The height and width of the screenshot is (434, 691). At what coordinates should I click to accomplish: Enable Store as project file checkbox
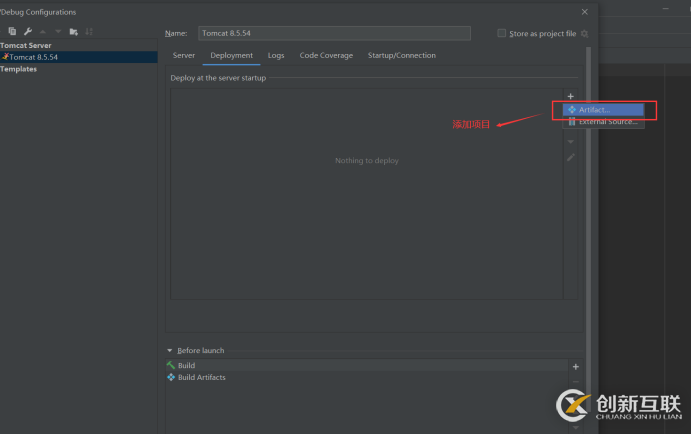(x=501, y=33)
